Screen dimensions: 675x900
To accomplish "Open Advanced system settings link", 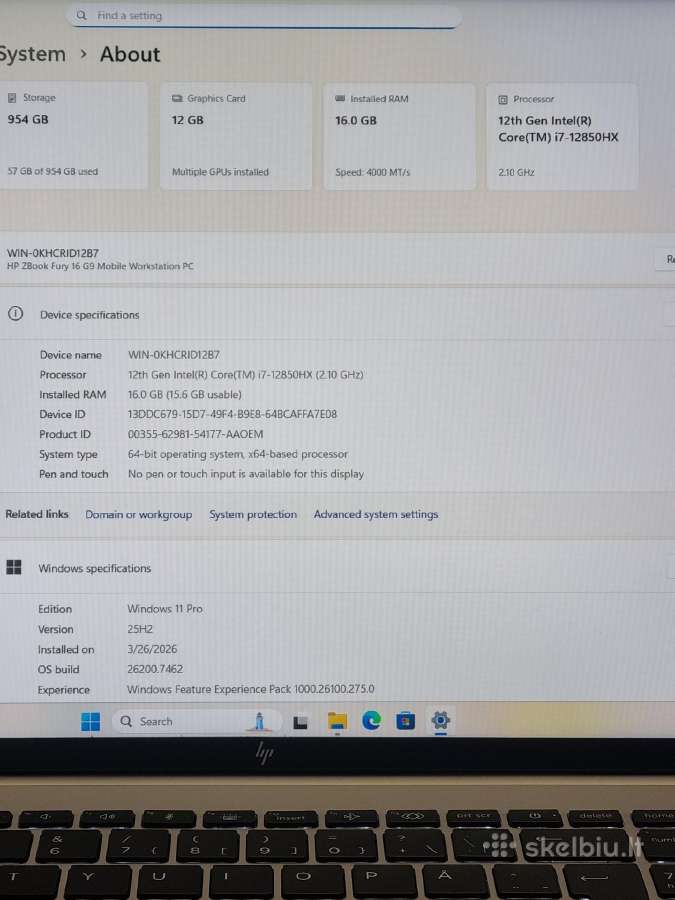I will [x=376, y=514].
